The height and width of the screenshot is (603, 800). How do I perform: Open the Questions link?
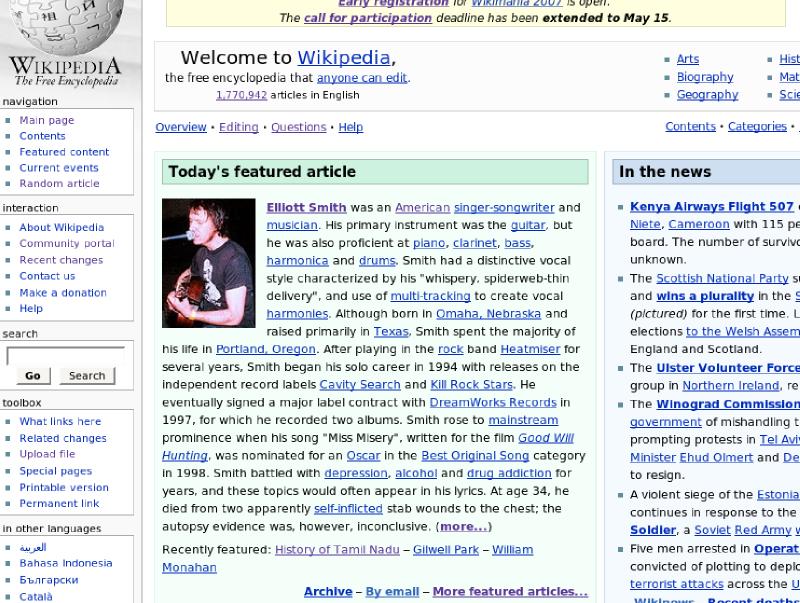pyautogui.click(x=298, y=127)
